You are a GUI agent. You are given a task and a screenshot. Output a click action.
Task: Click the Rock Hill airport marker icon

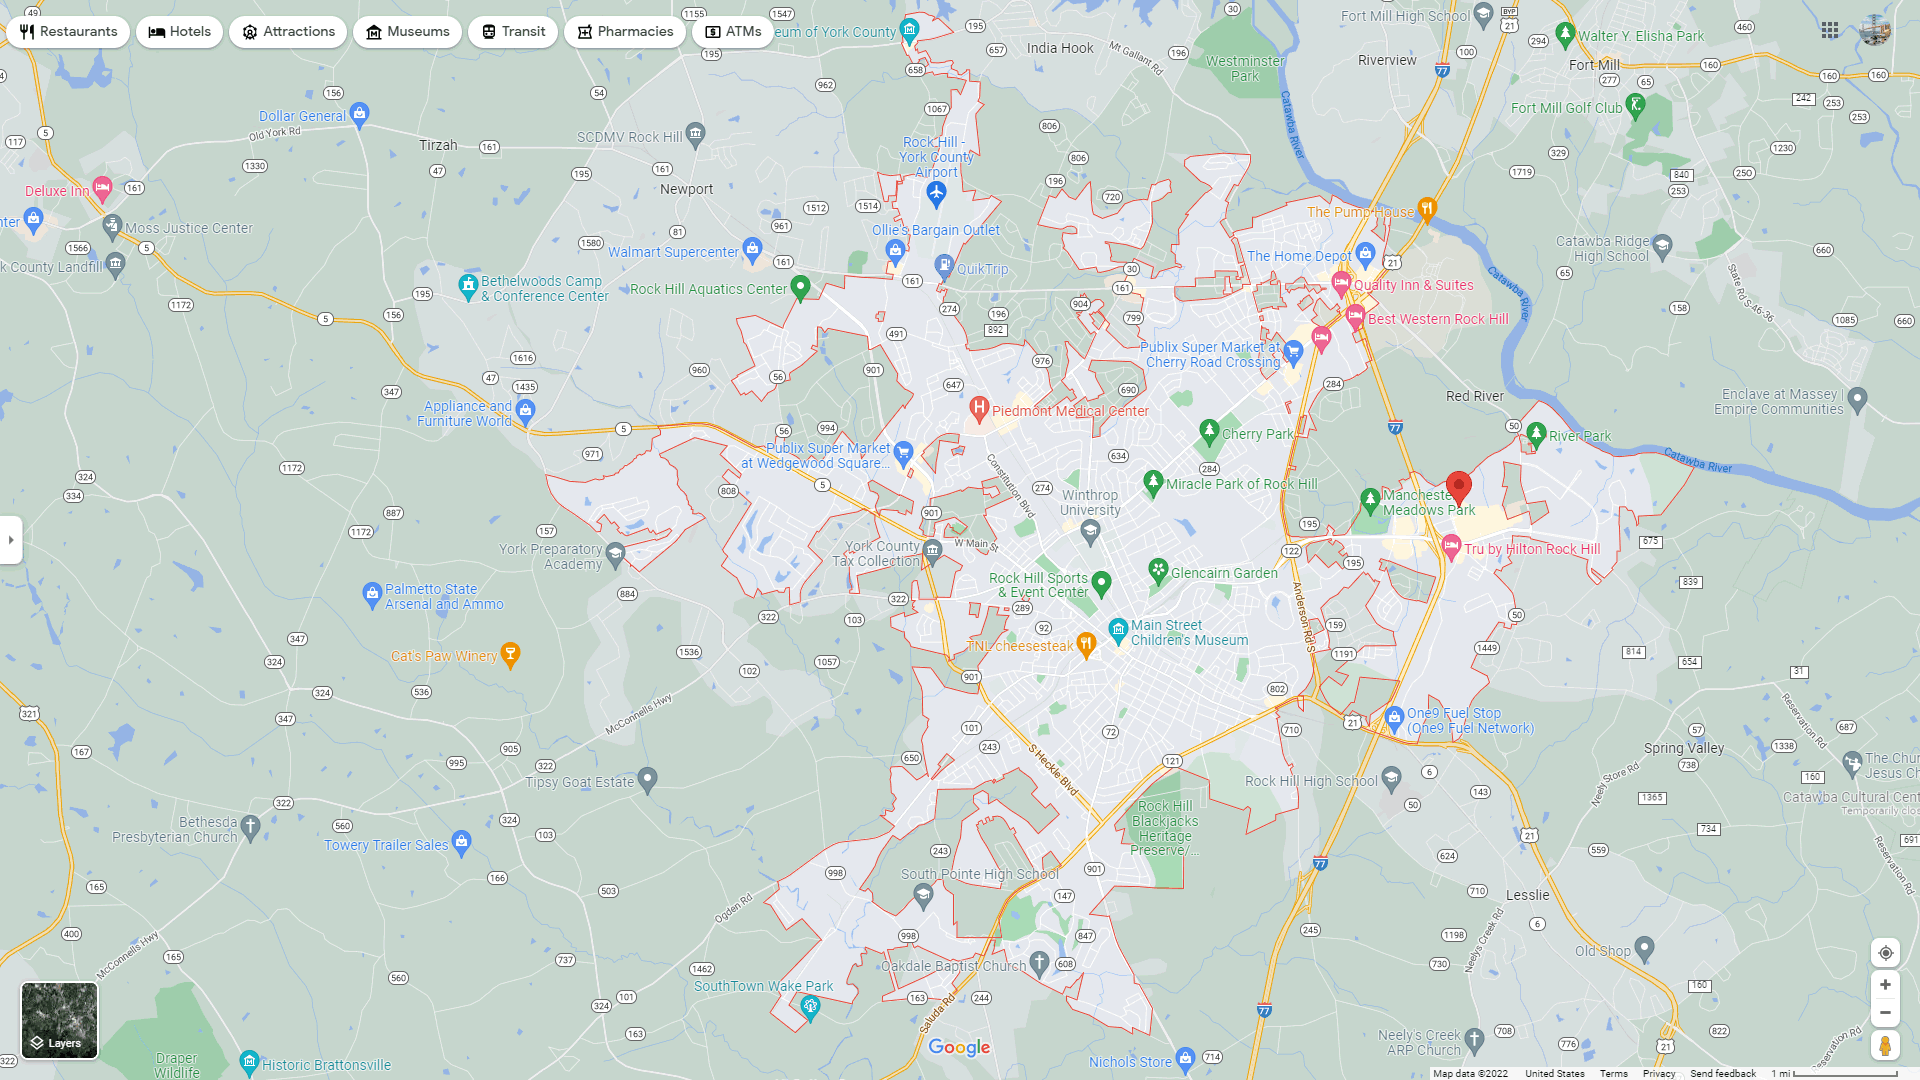point(936,193)
